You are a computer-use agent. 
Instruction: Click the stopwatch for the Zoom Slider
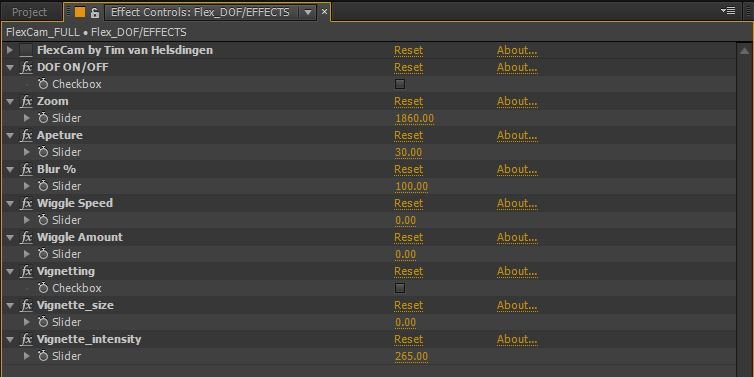pos(43,118)
